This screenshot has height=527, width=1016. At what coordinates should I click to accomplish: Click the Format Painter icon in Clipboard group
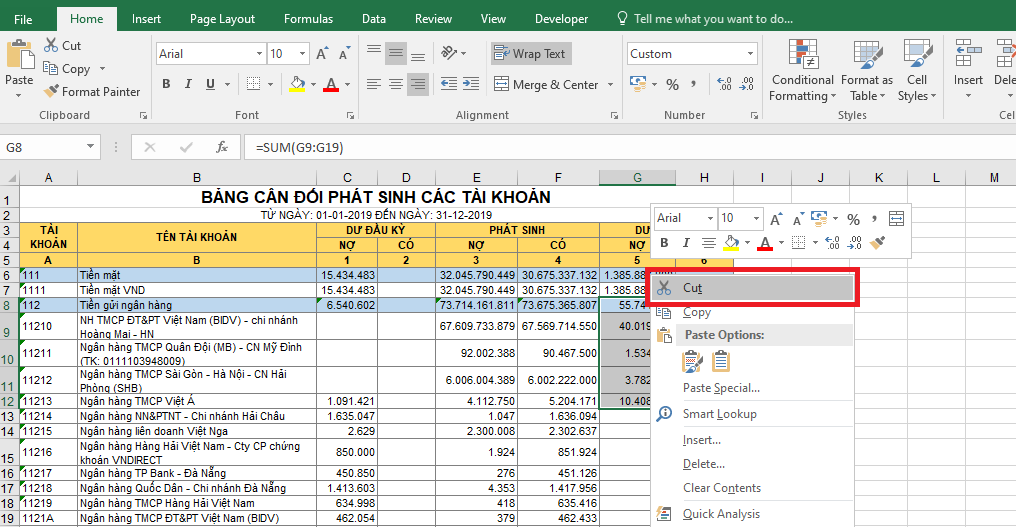[x=53, y=92]
